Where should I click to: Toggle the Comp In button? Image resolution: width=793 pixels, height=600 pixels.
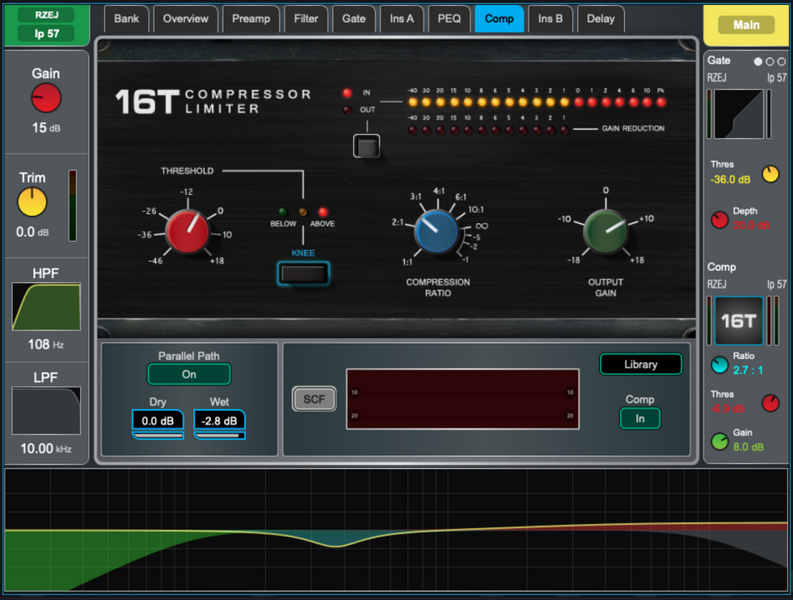tap(640, 418)
